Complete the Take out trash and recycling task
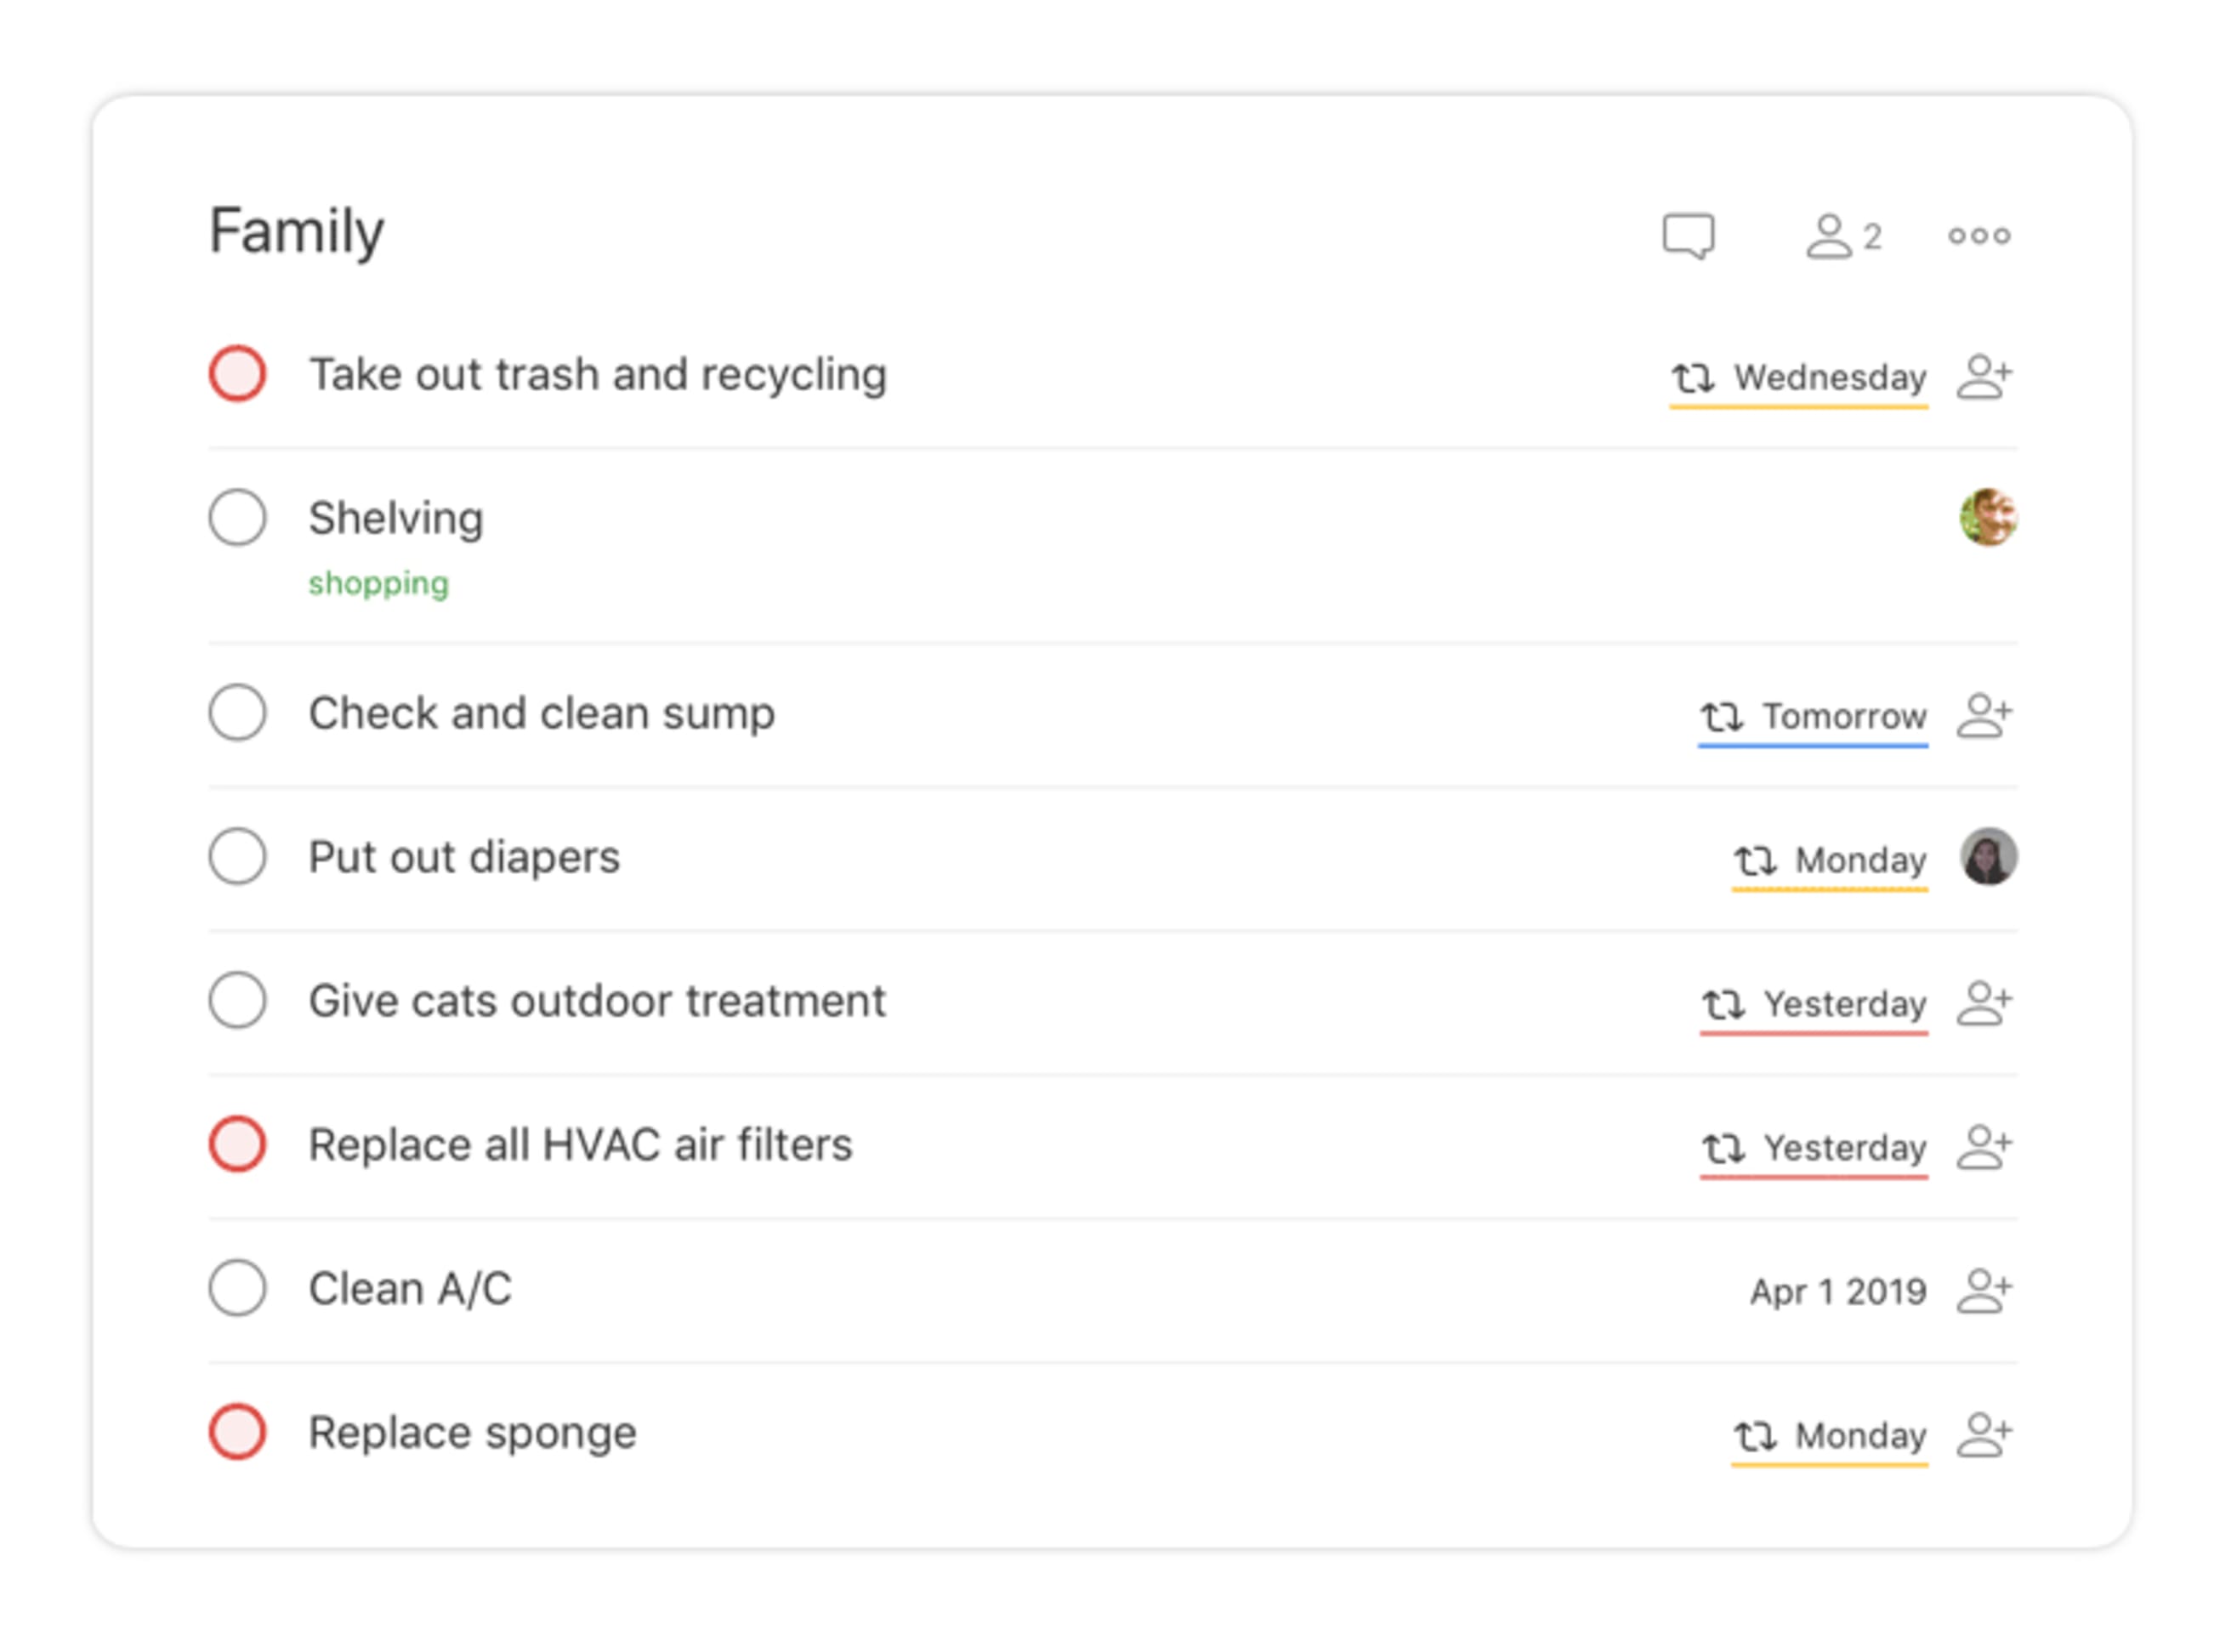The width and height of the screenshot is (2231, 1652). pyautogui.click(x=237, y=374)
